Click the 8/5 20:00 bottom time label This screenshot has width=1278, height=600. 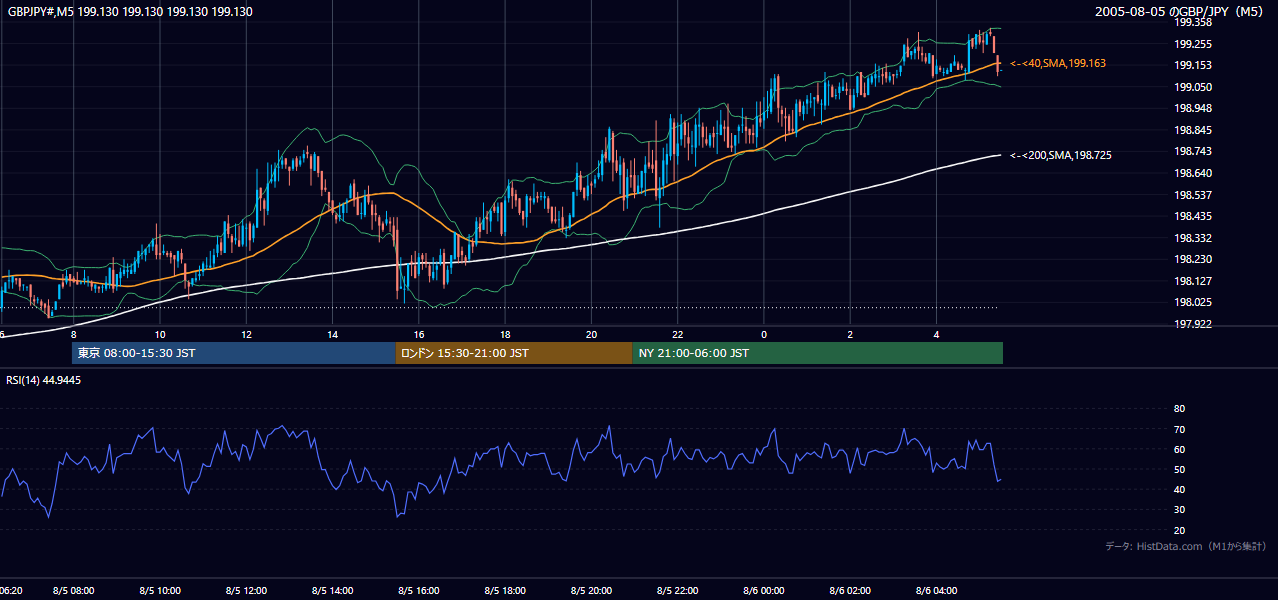coord(591,590)
